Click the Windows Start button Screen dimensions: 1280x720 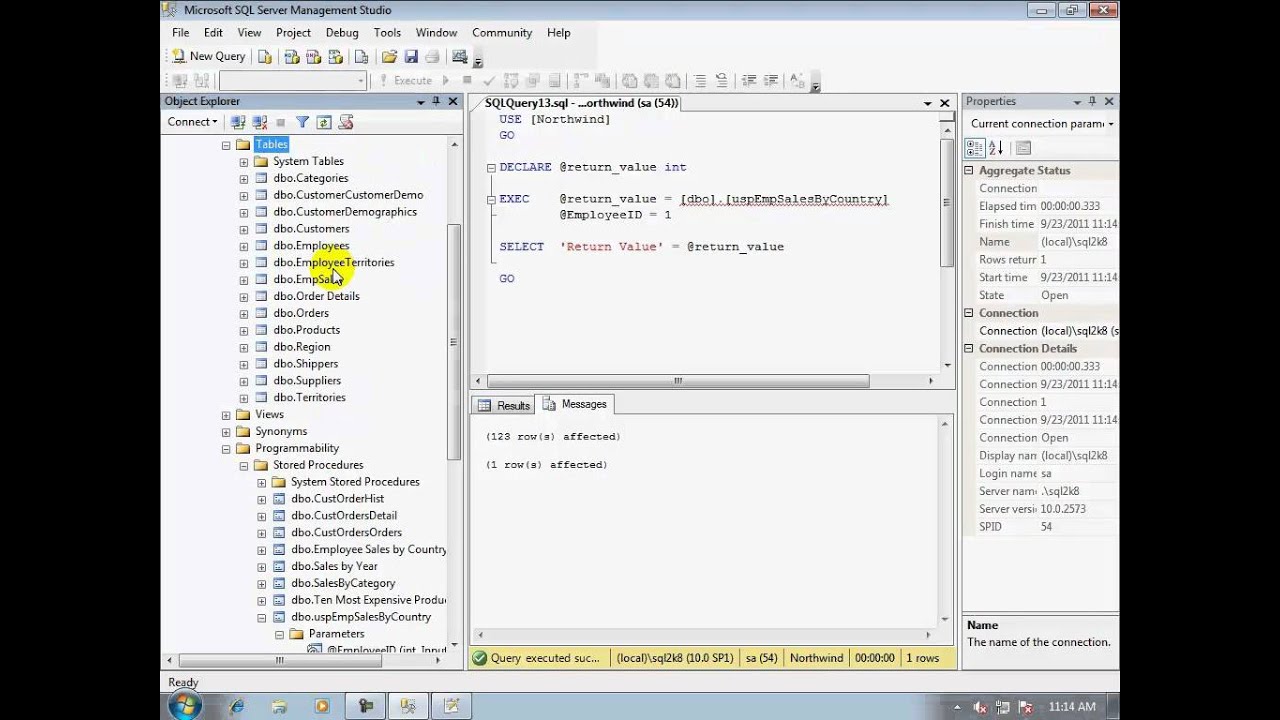coord(184,706)
